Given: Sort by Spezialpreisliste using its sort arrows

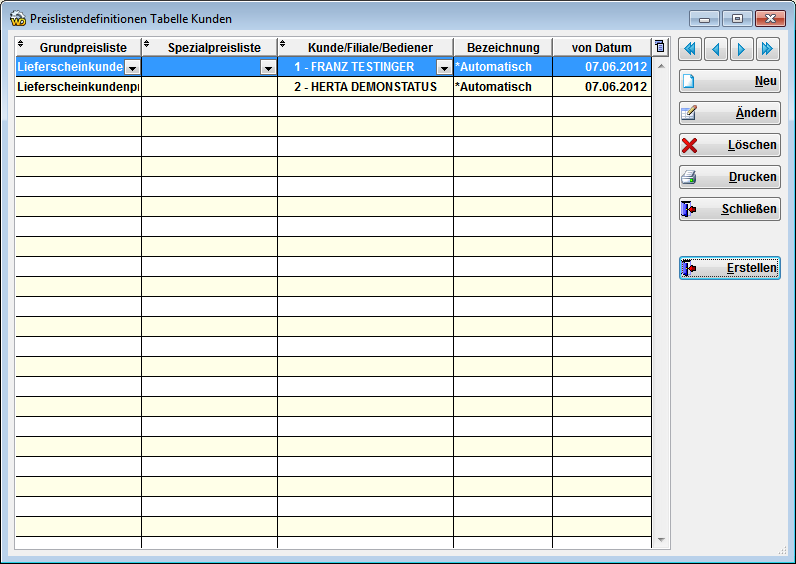Looking at the screenshot, I should 146,44.
